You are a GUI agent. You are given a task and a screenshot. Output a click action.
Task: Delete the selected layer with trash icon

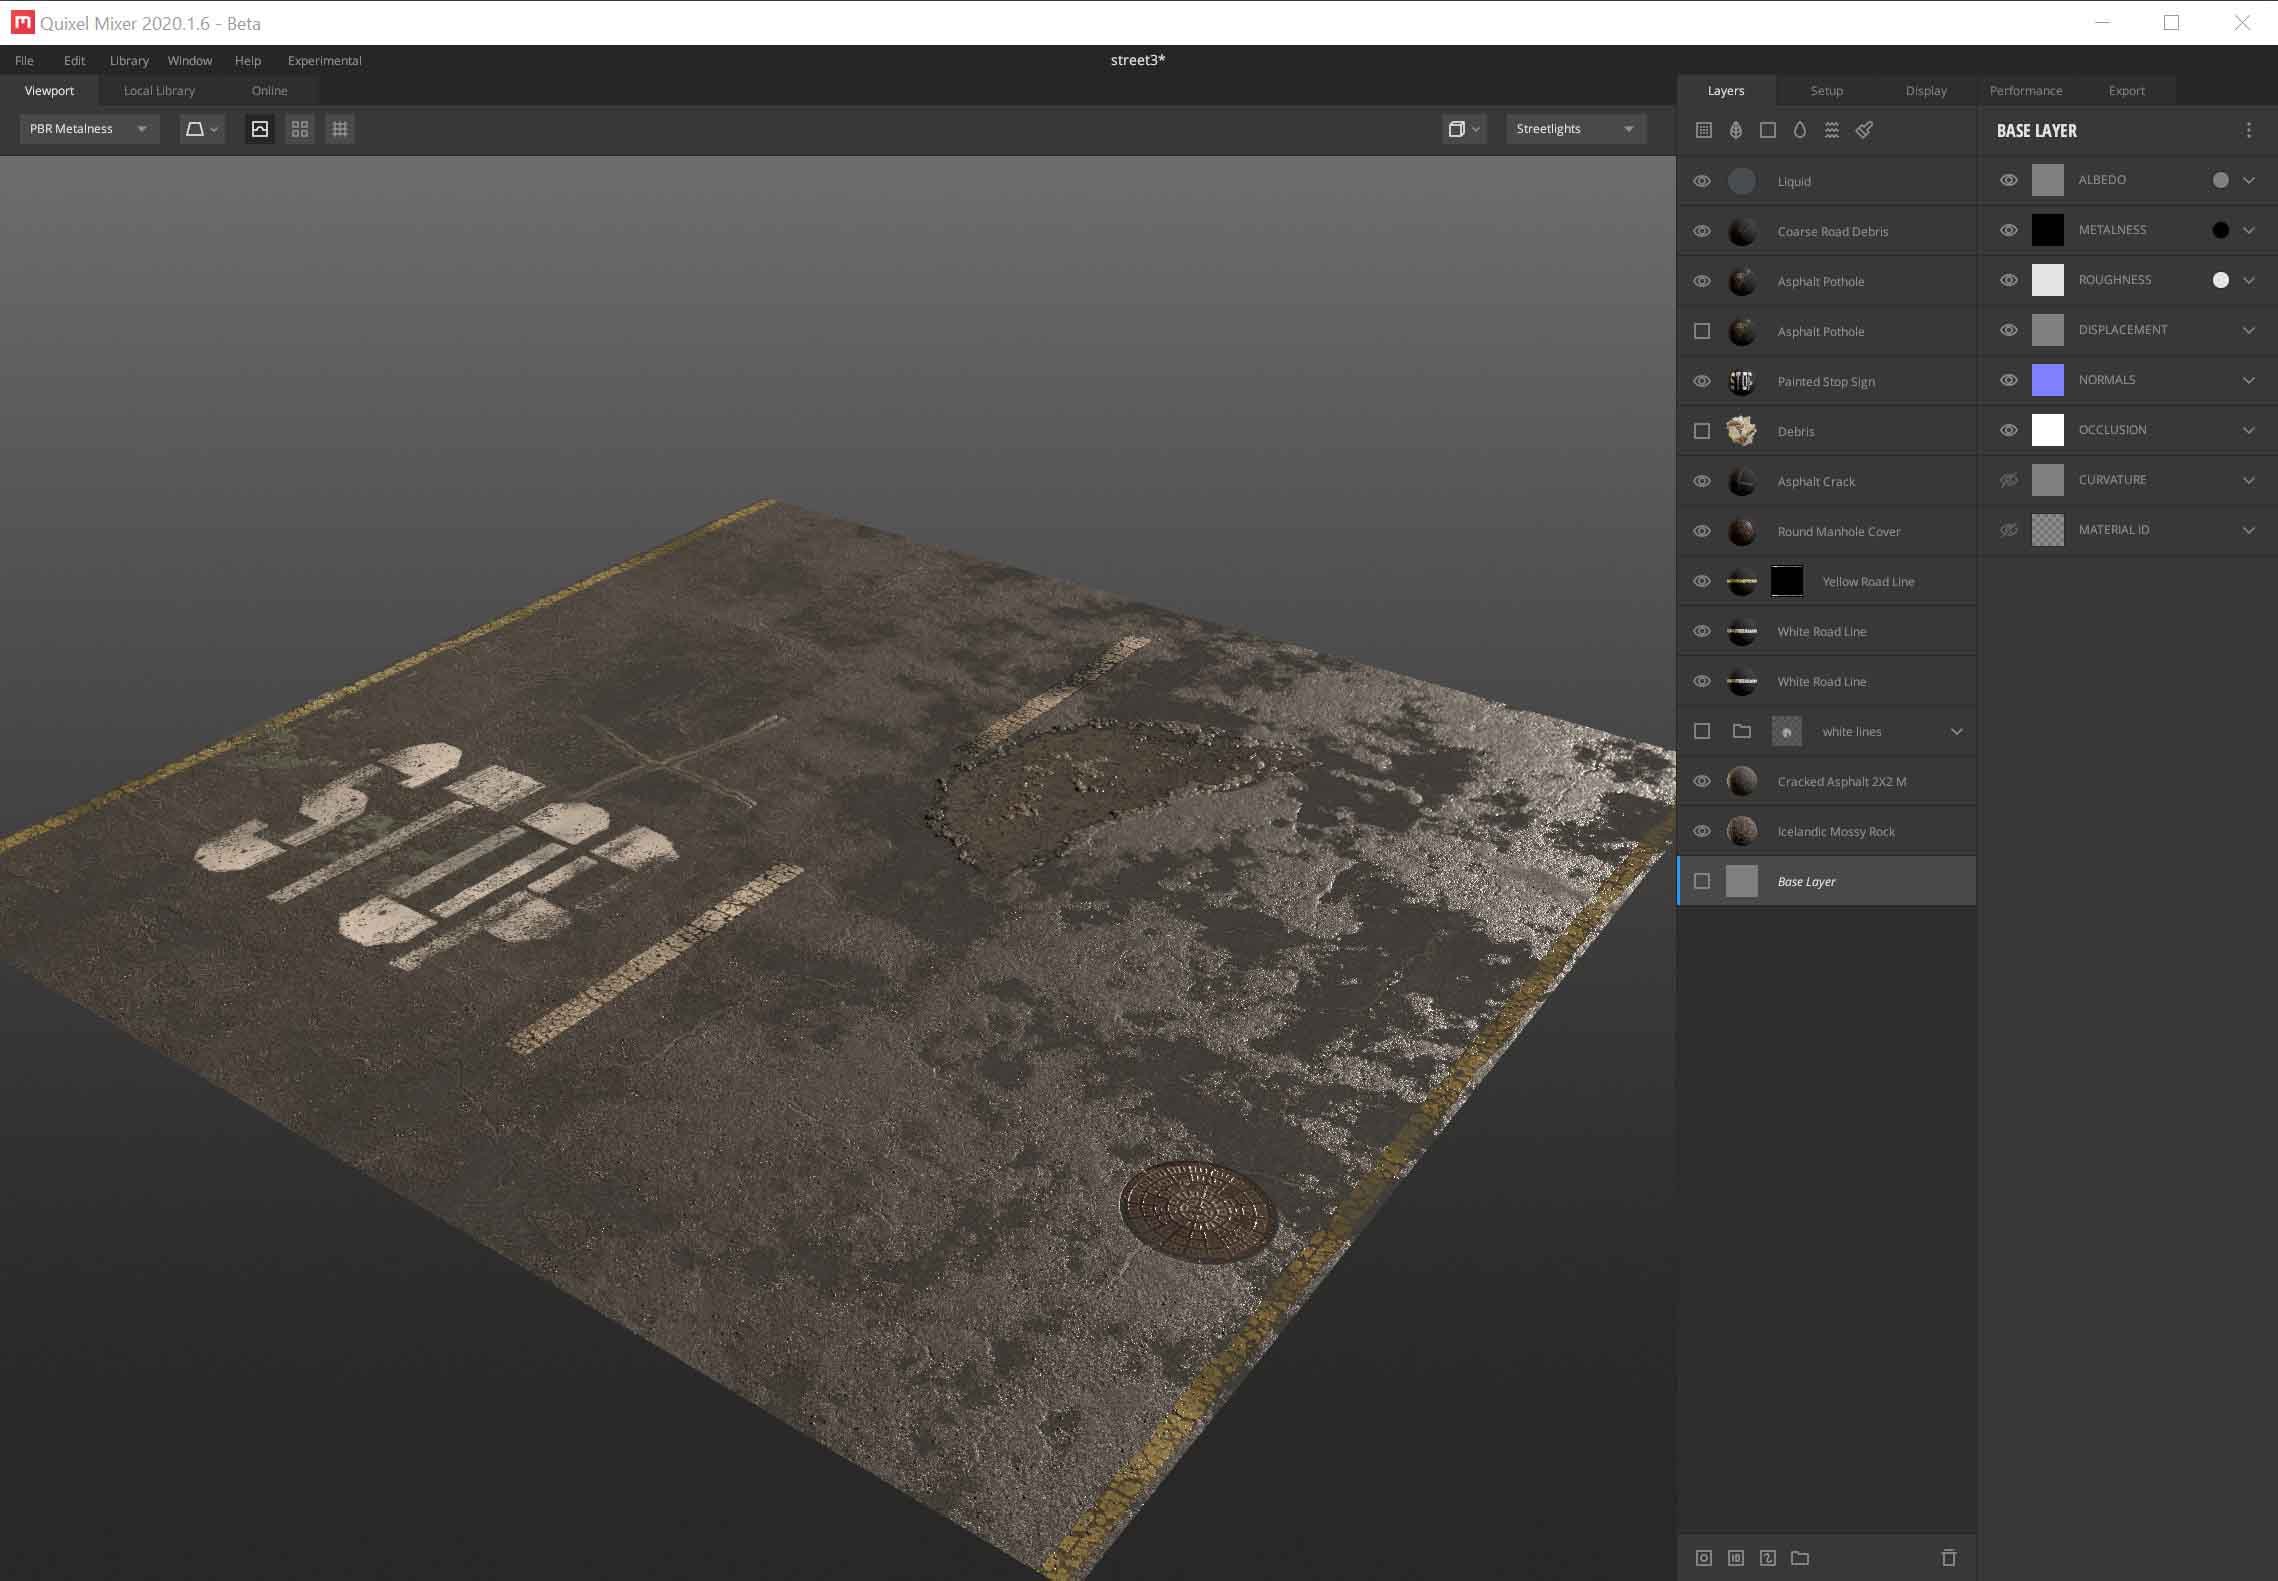1949,1558
